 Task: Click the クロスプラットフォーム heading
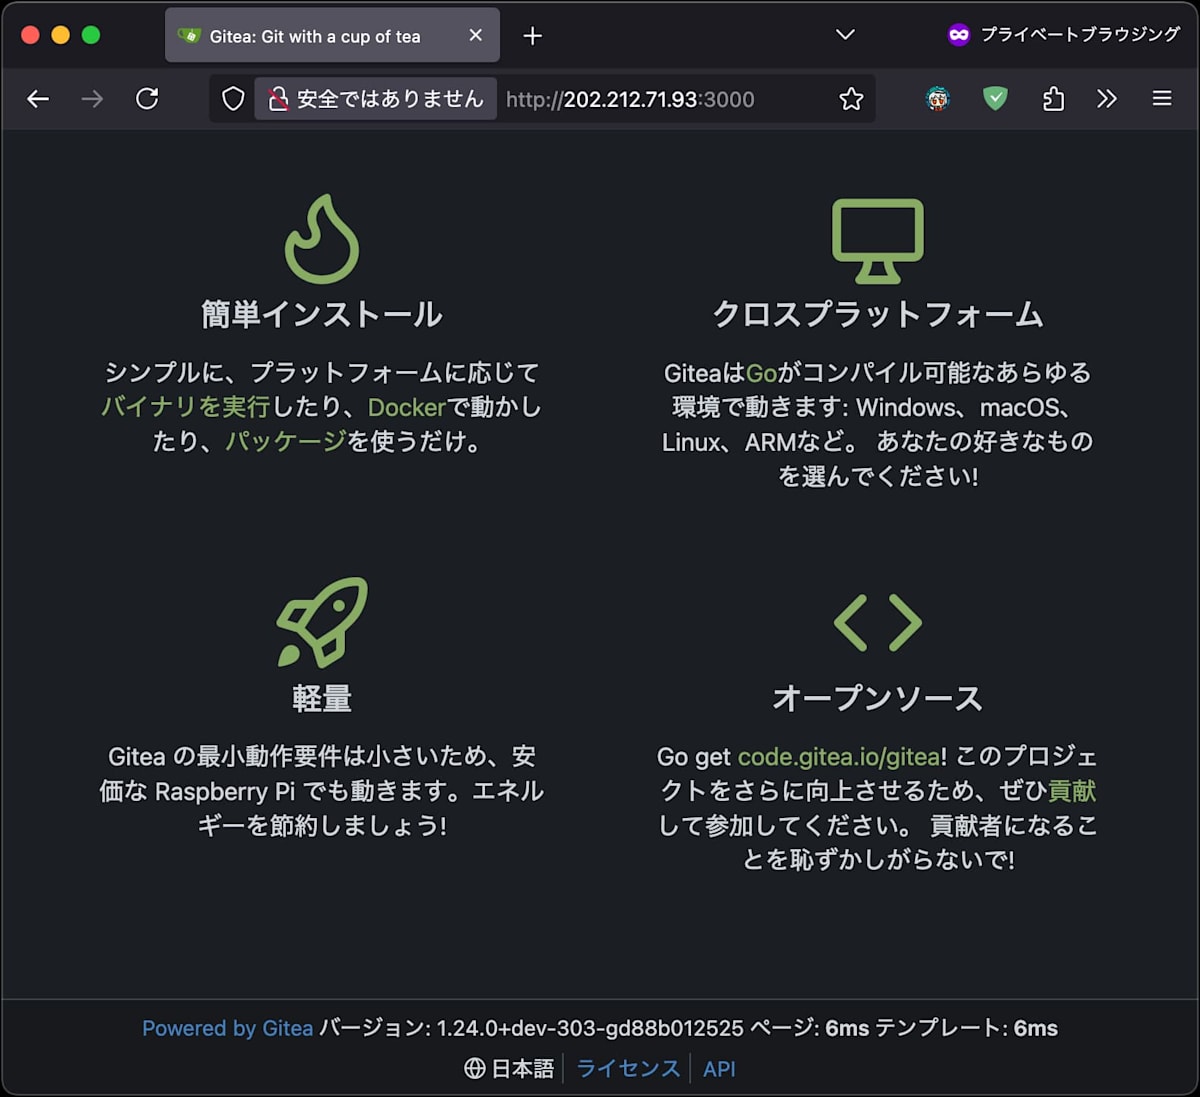[x=878, y=315]
